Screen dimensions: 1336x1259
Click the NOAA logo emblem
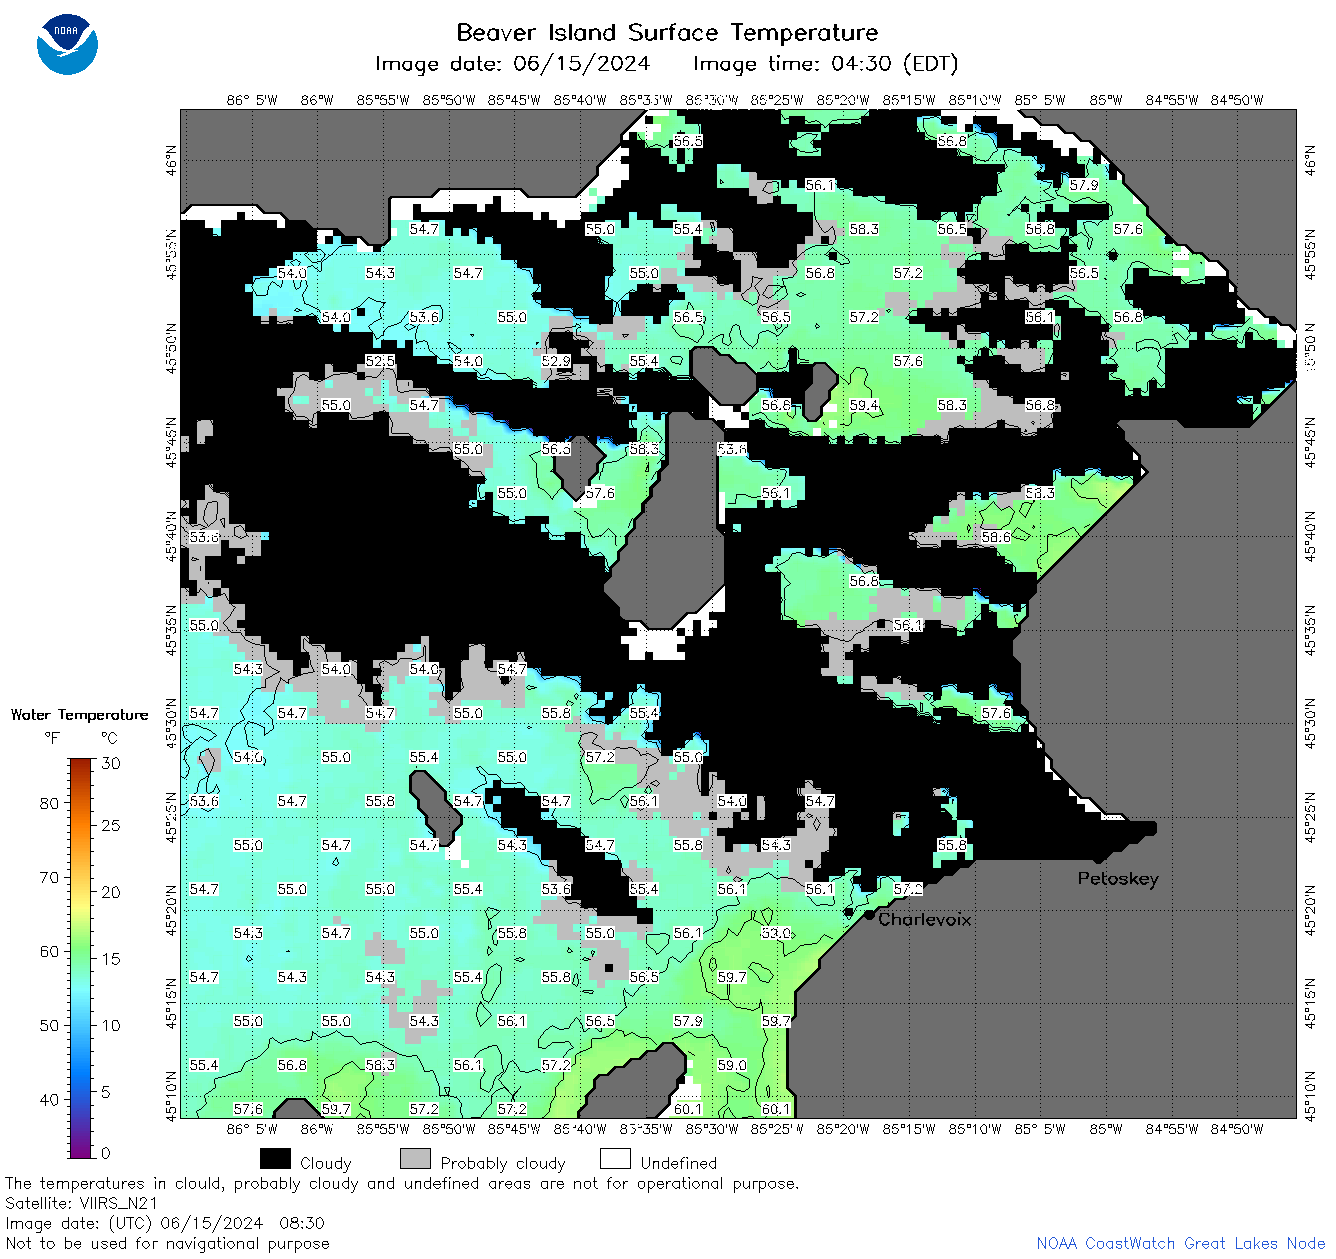click(67, 44)
